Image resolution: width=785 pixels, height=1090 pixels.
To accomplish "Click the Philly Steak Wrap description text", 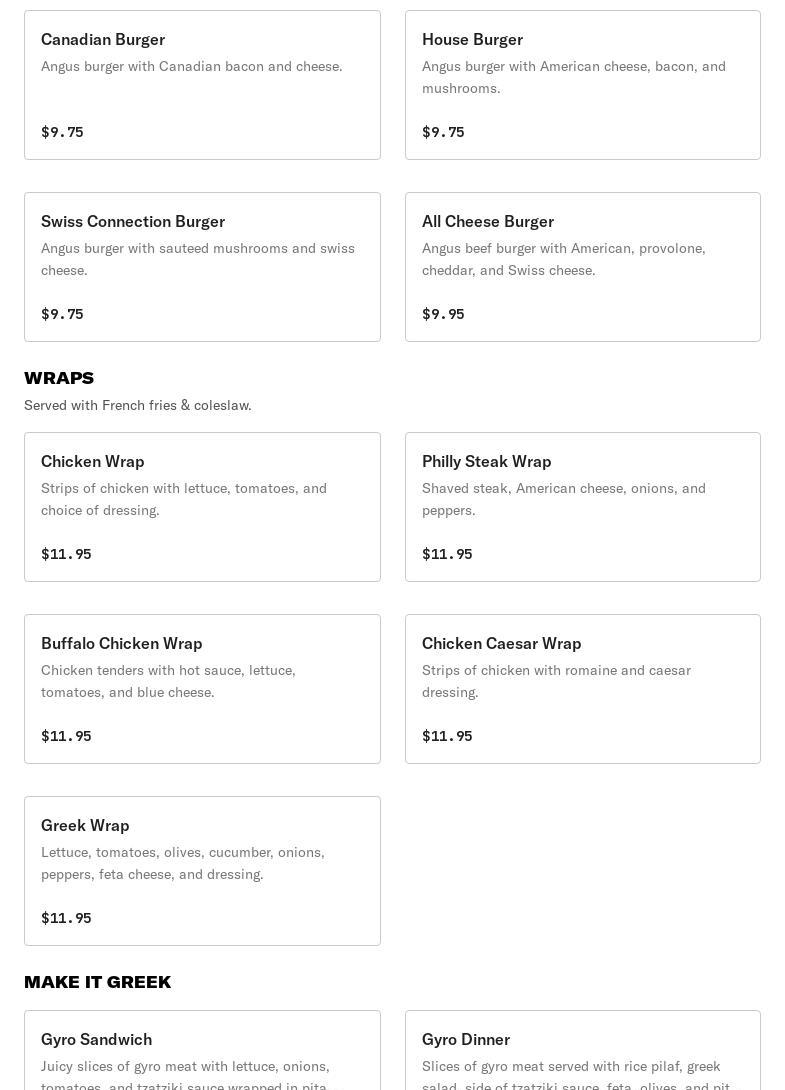I will tap(563, 499).
